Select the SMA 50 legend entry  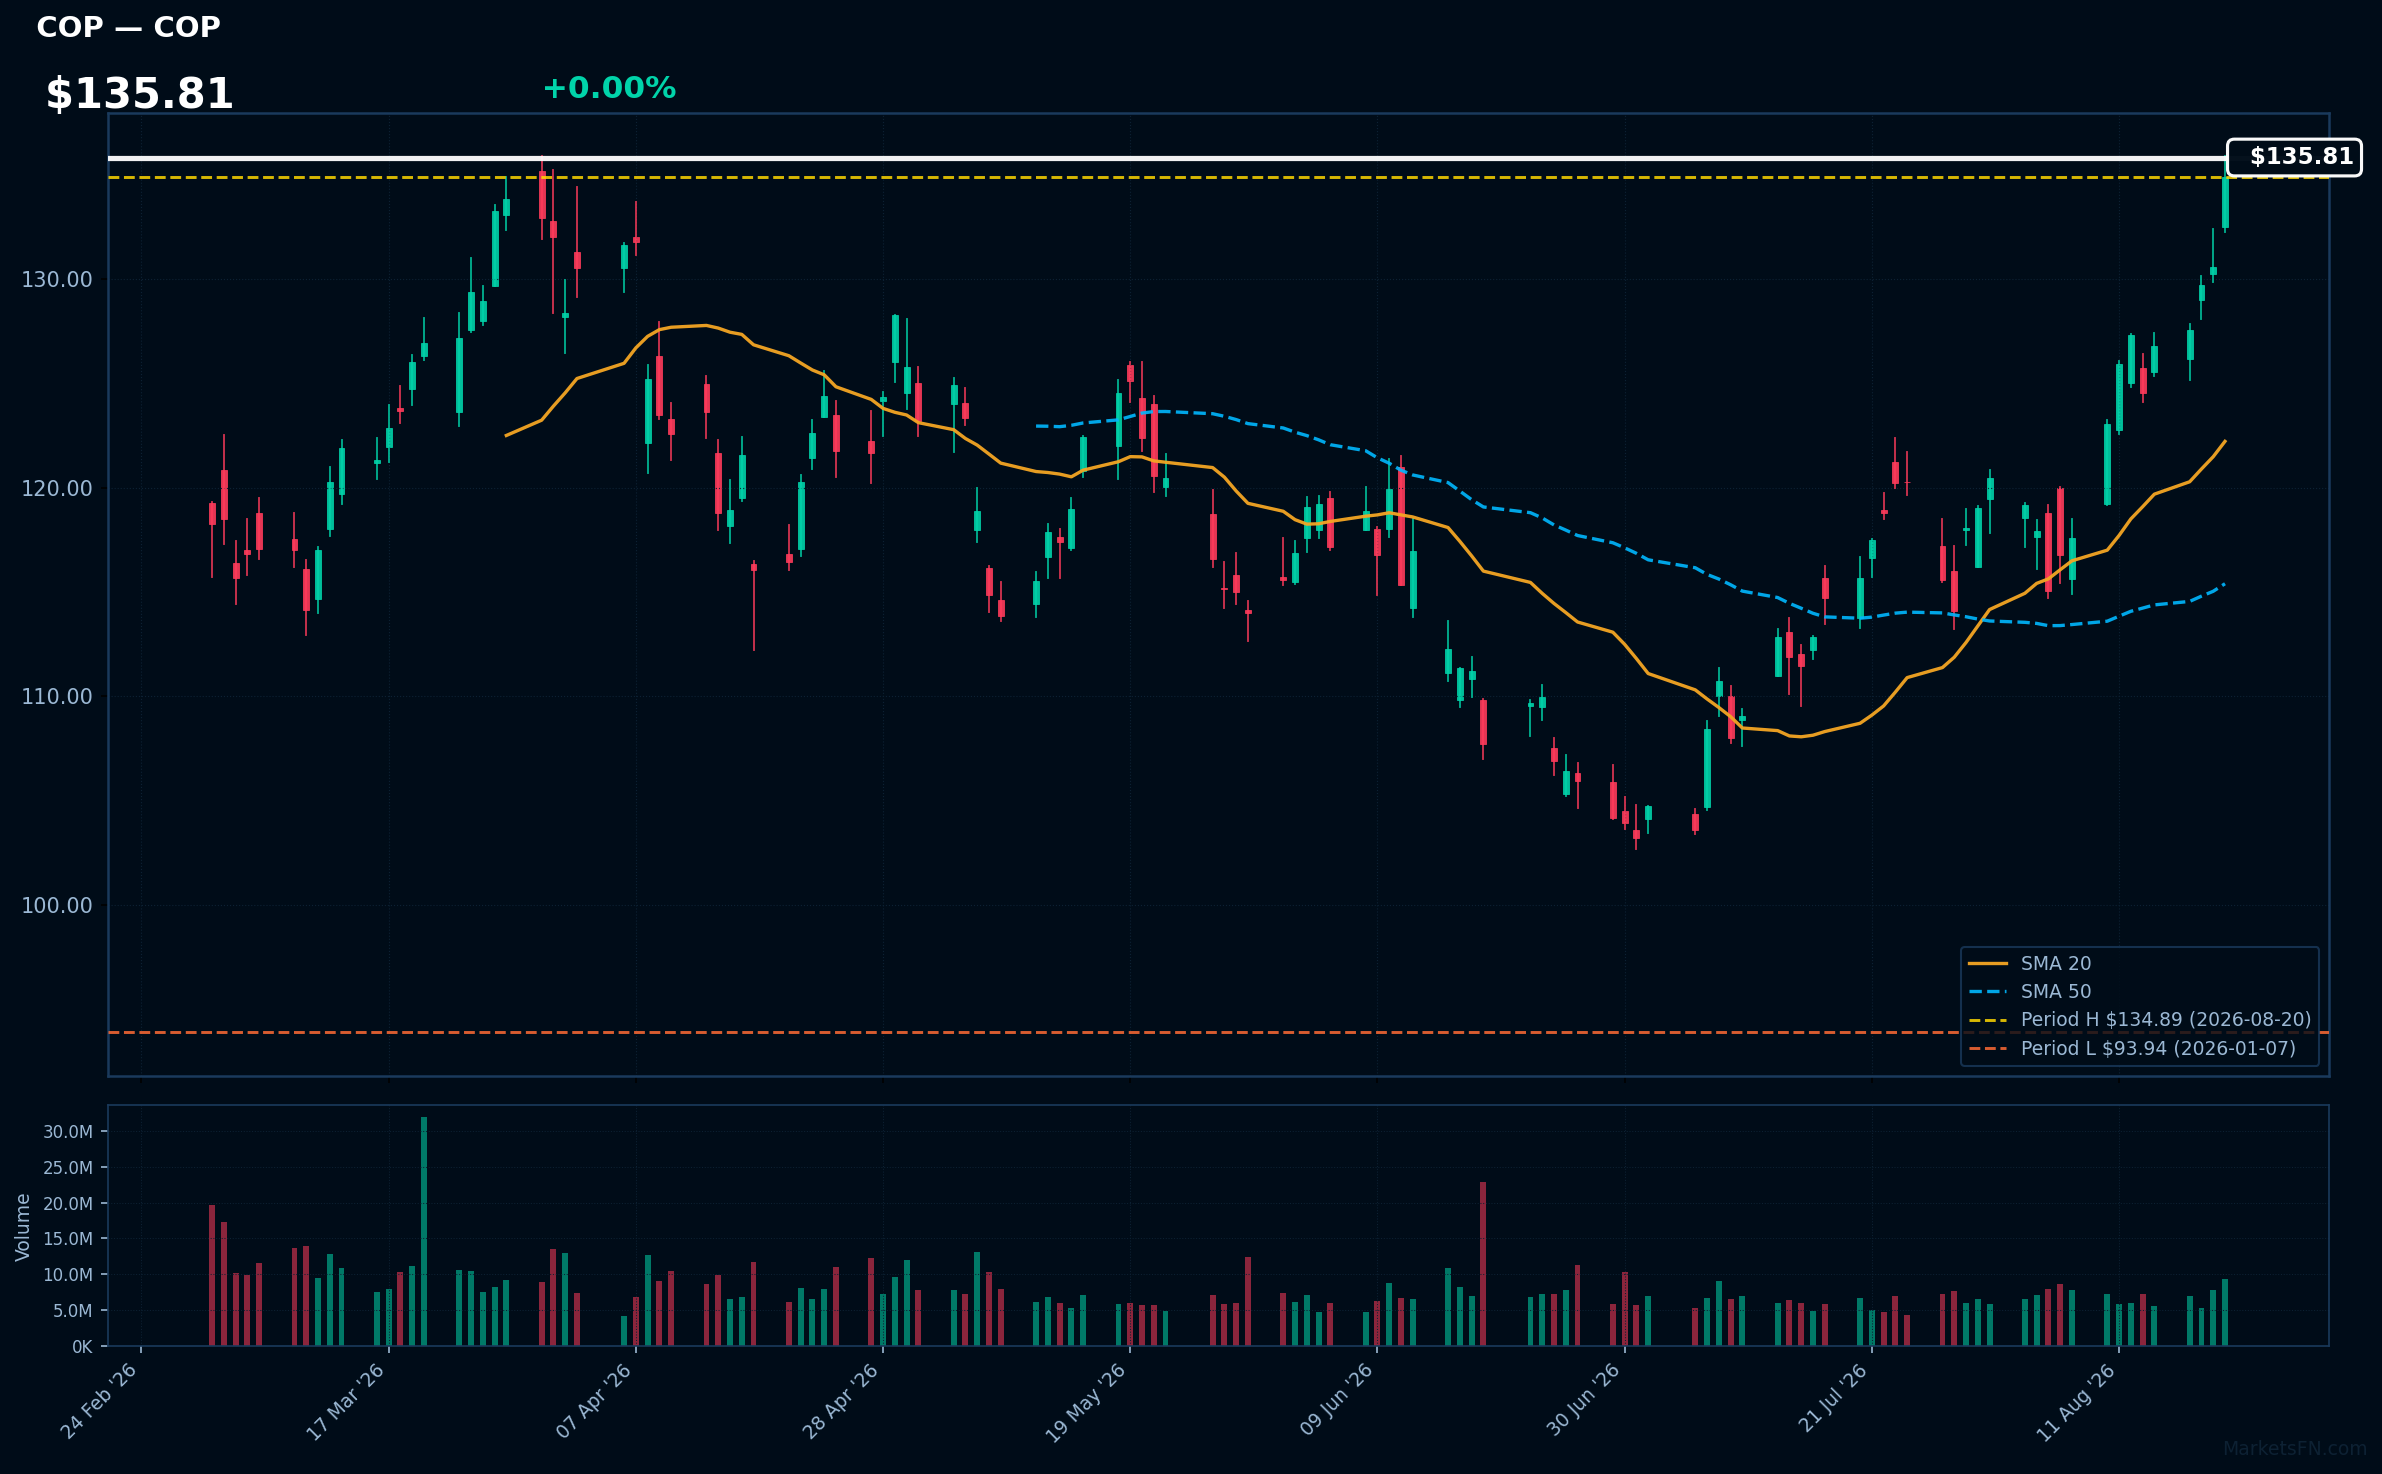click(2030, 992)
